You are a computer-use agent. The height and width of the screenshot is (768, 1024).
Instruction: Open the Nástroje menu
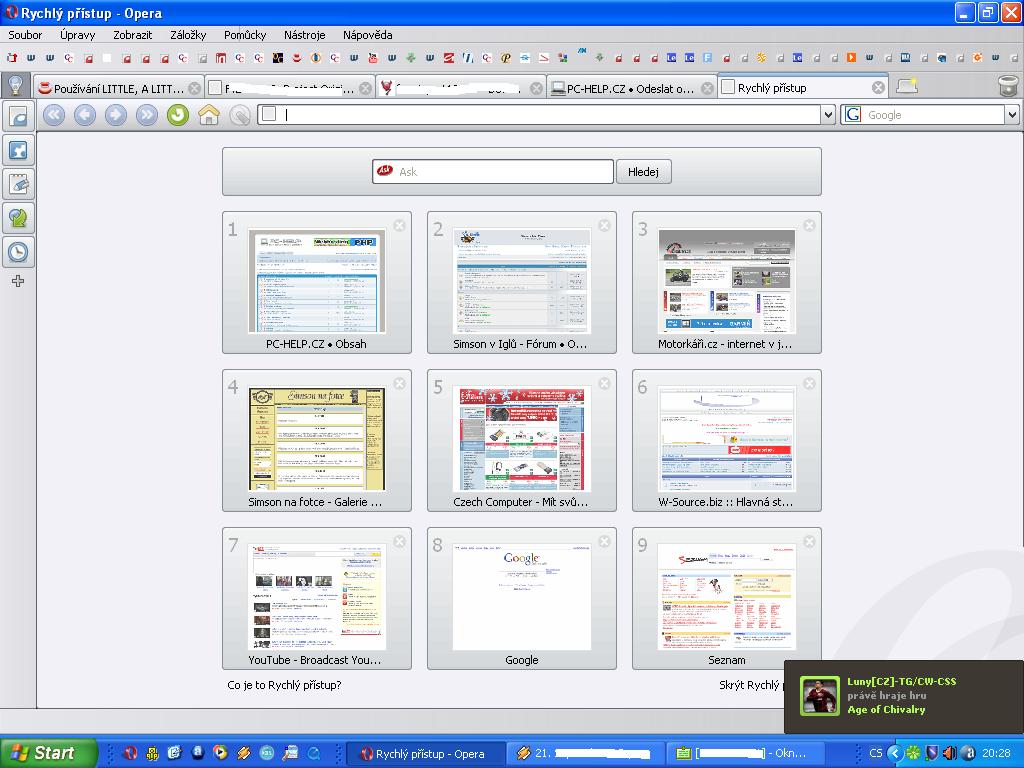(304, 35)
